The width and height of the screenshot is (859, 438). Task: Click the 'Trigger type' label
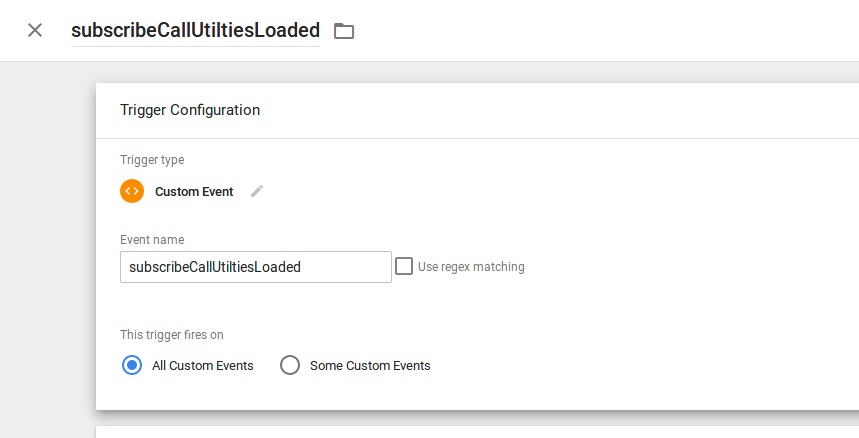point(152,160)
